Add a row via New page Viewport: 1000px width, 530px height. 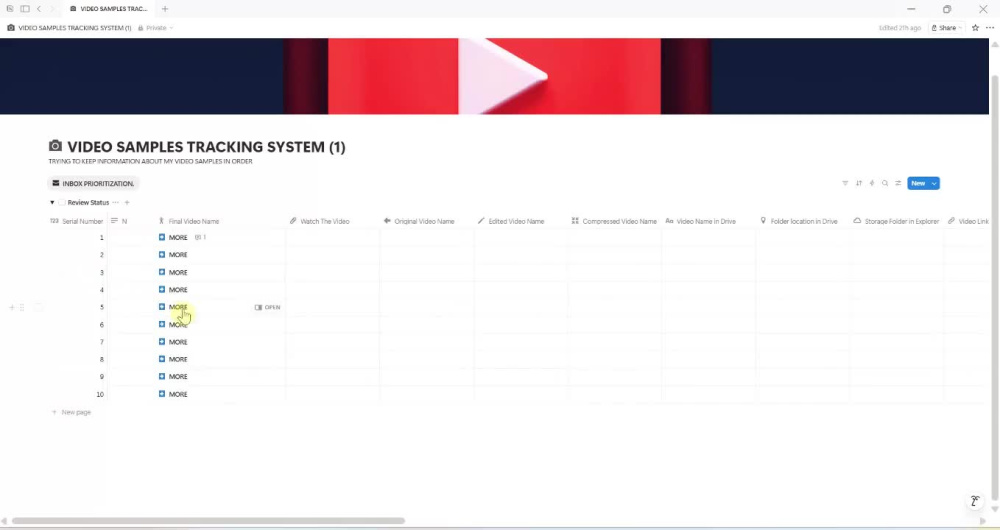(71, 412)
